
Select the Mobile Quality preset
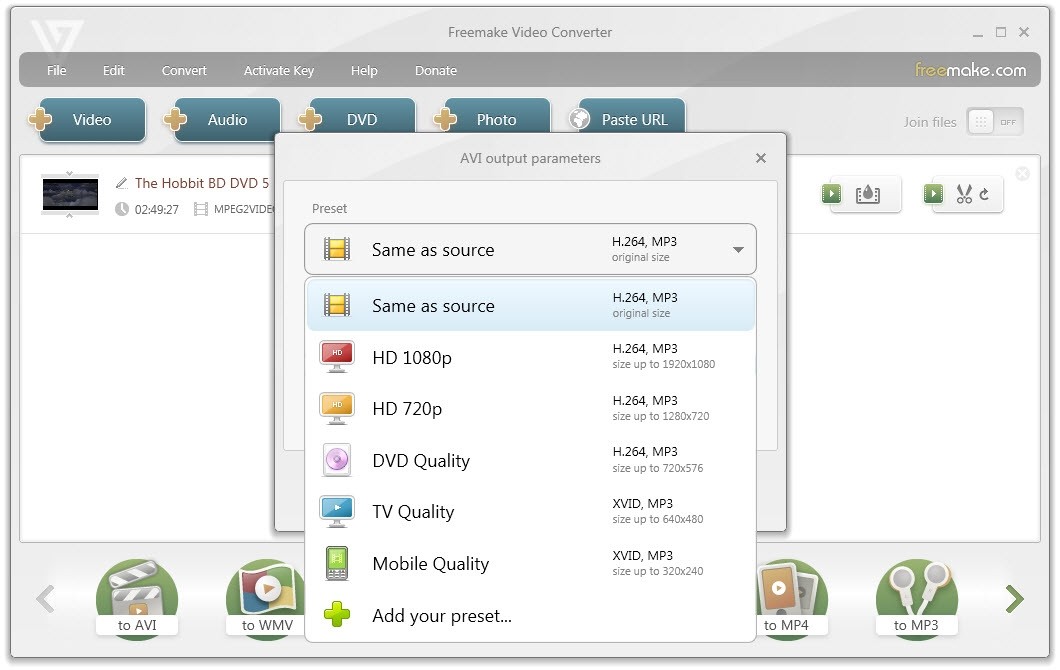point(430,563)
